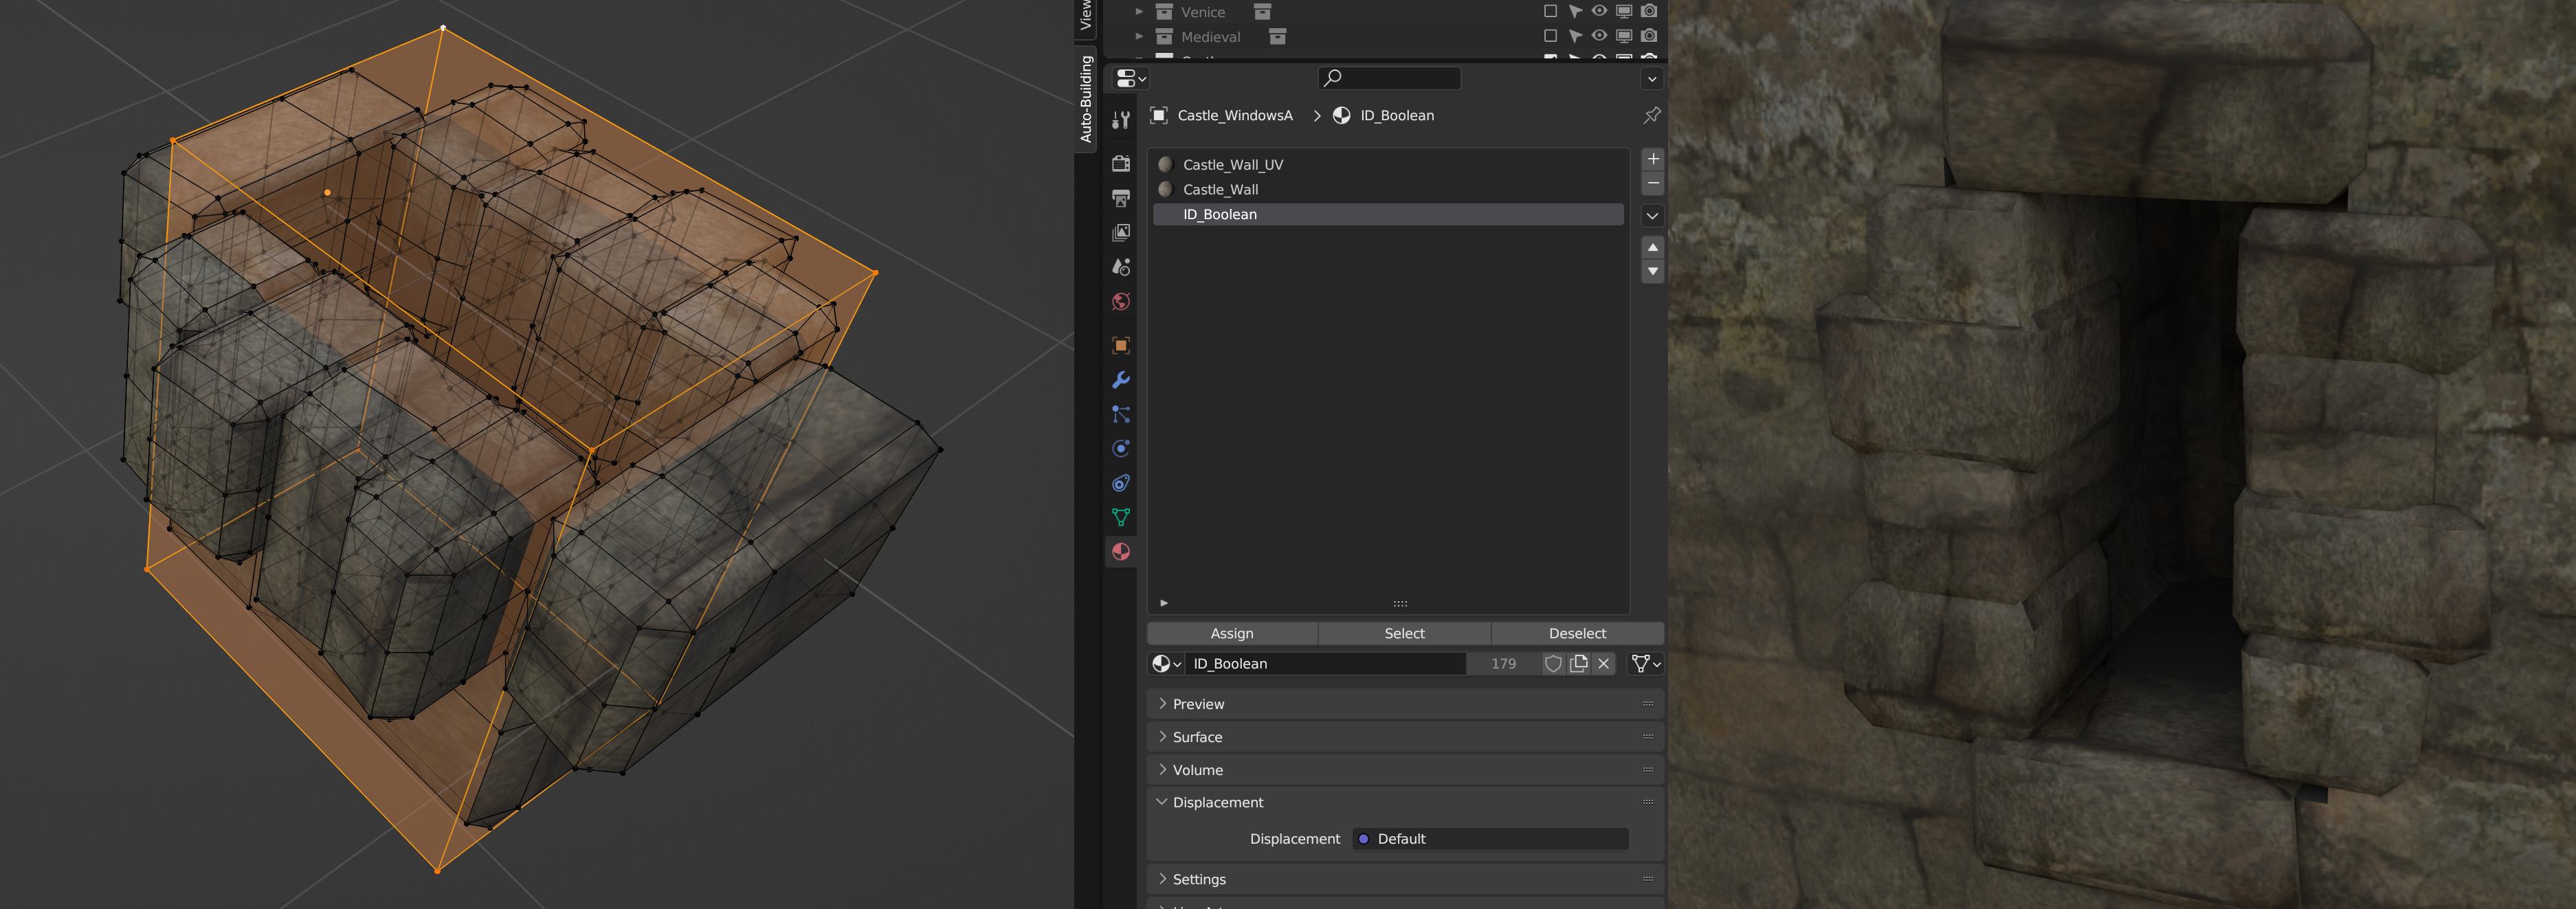Image resolution: width=2576 pixels, height=909 pixels.
Task: Disable Venice collection in viewports
Action: click(1624, 11)
